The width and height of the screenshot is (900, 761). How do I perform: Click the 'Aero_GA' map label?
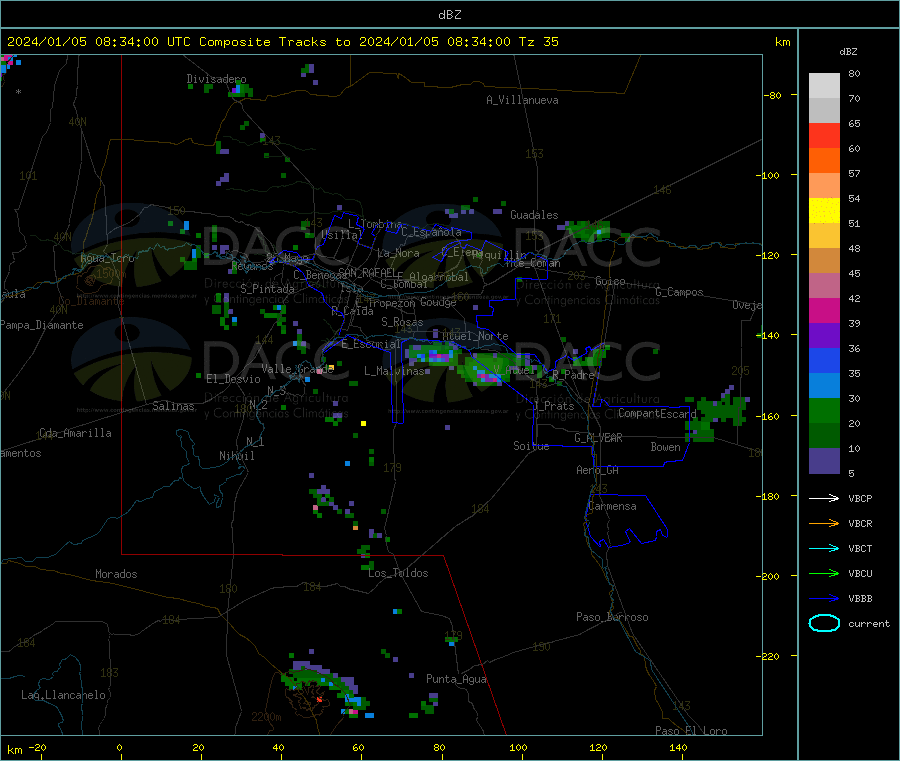pos(597,470)
